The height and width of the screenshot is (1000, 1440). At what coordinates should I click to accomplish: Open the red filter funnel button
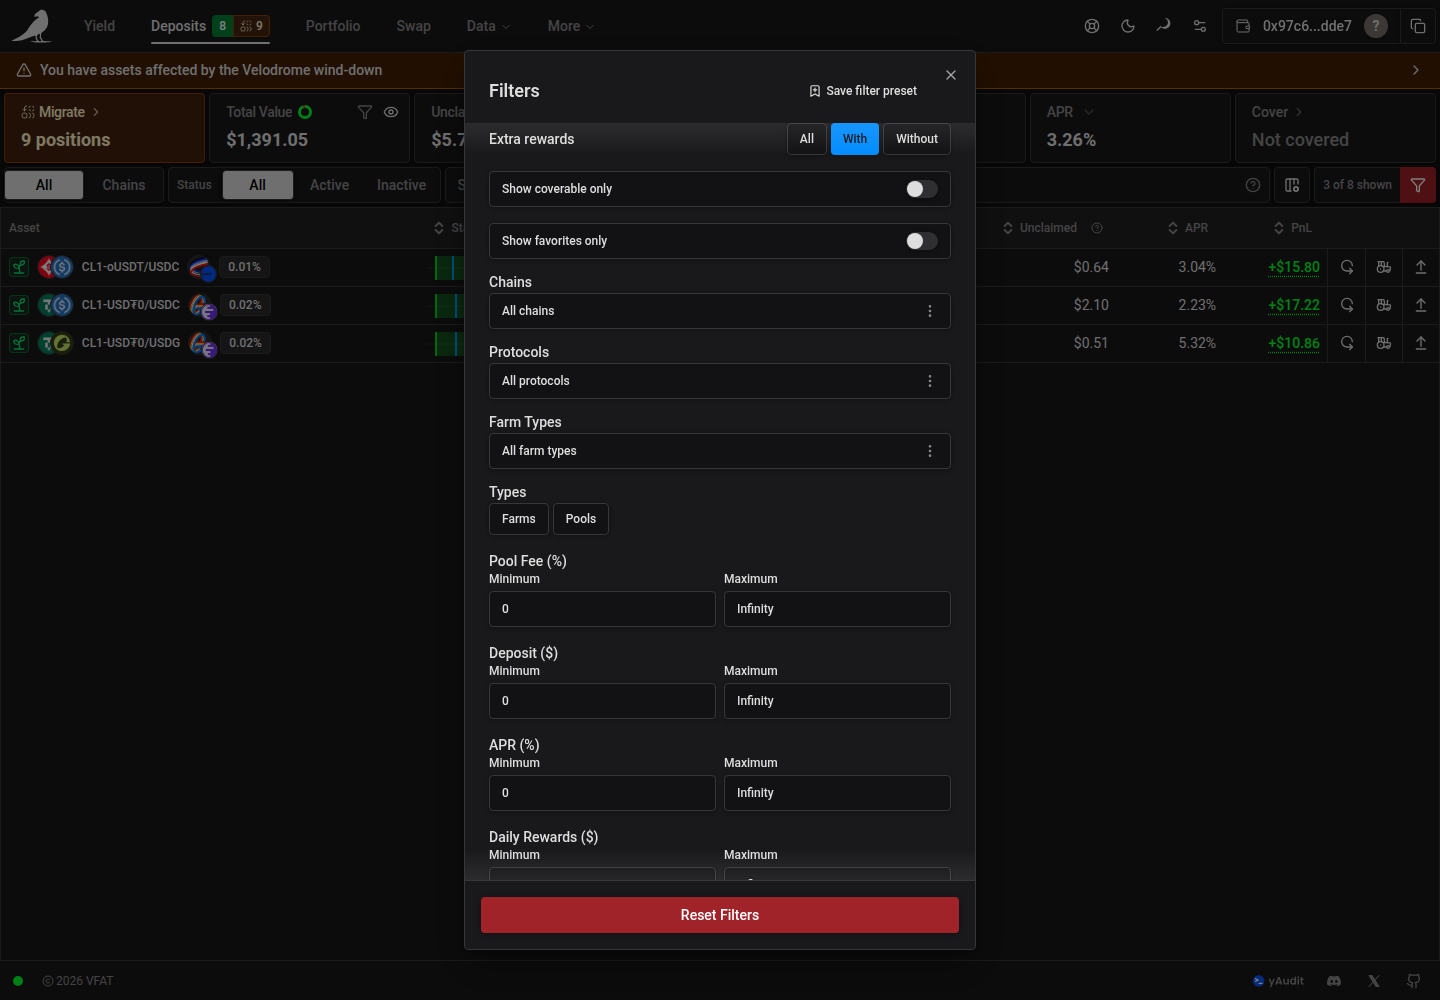pyautogui.click(x=1418, y=185)
